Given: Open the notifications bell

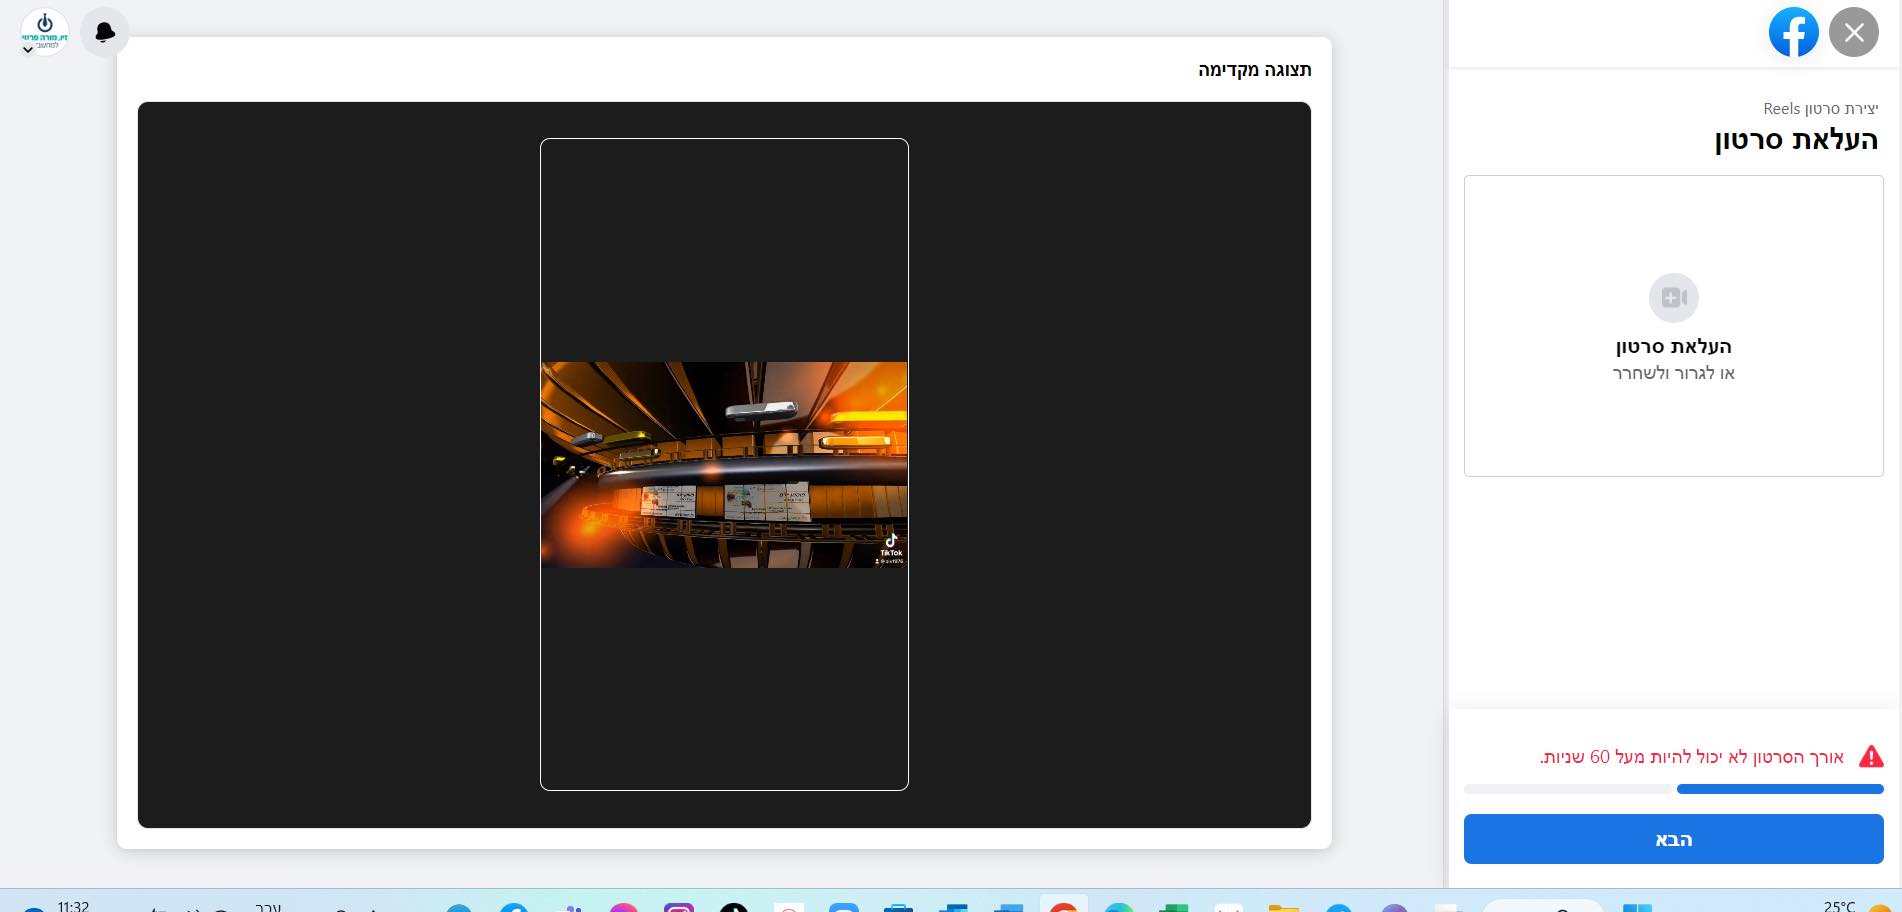Looking at the screenshot, I should pos(104,33).
